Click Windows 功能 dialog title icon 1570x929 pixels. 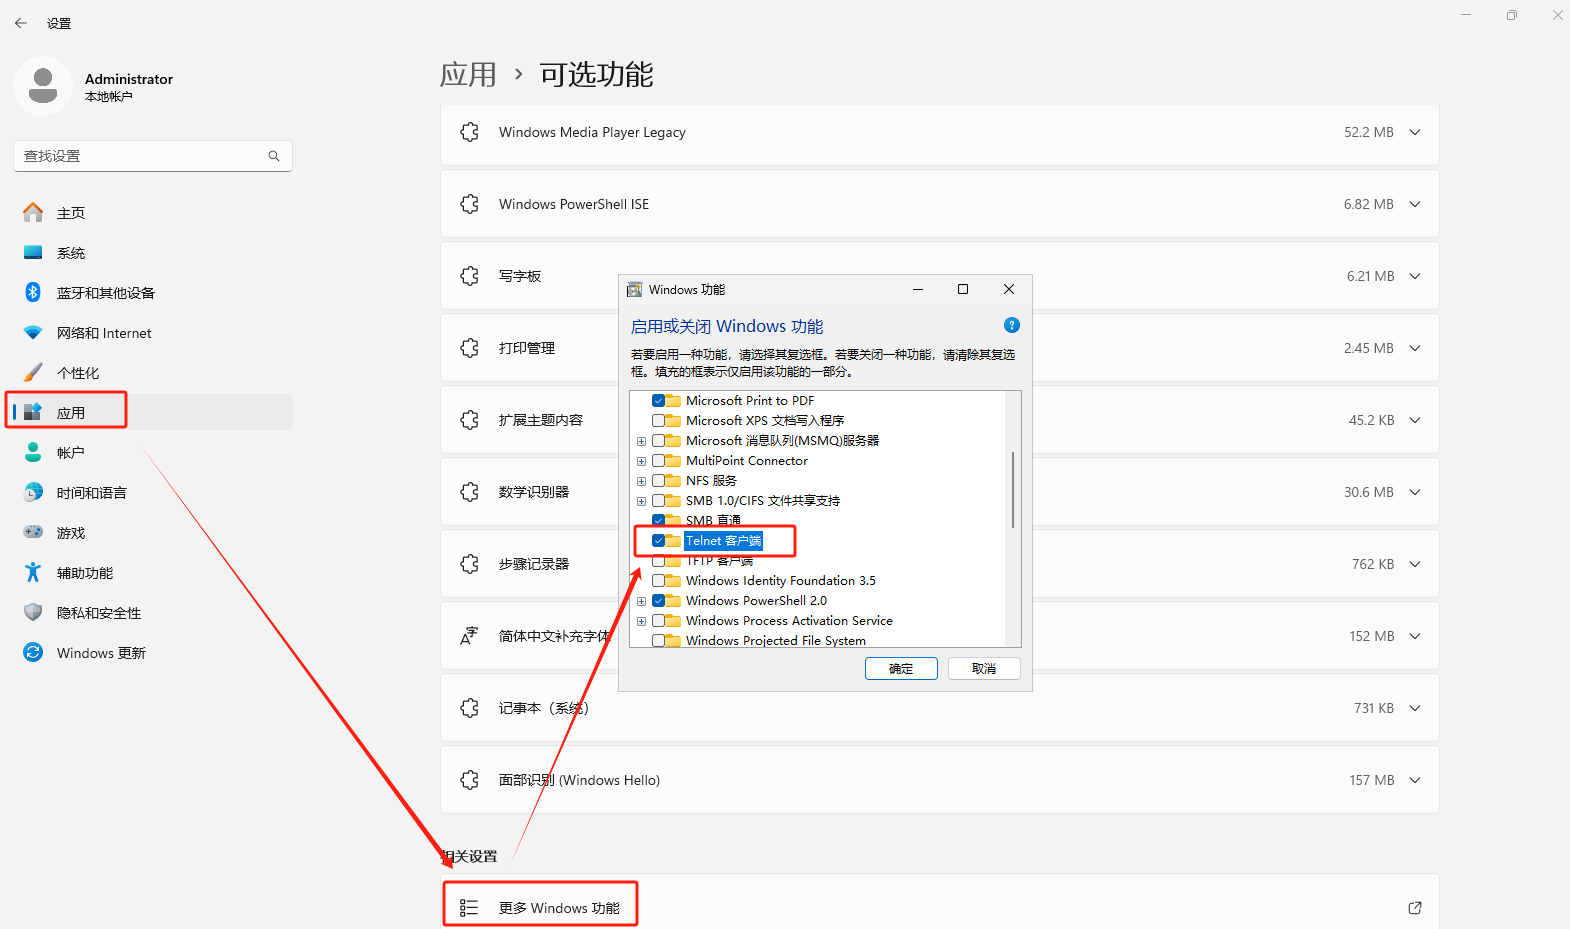634,289
